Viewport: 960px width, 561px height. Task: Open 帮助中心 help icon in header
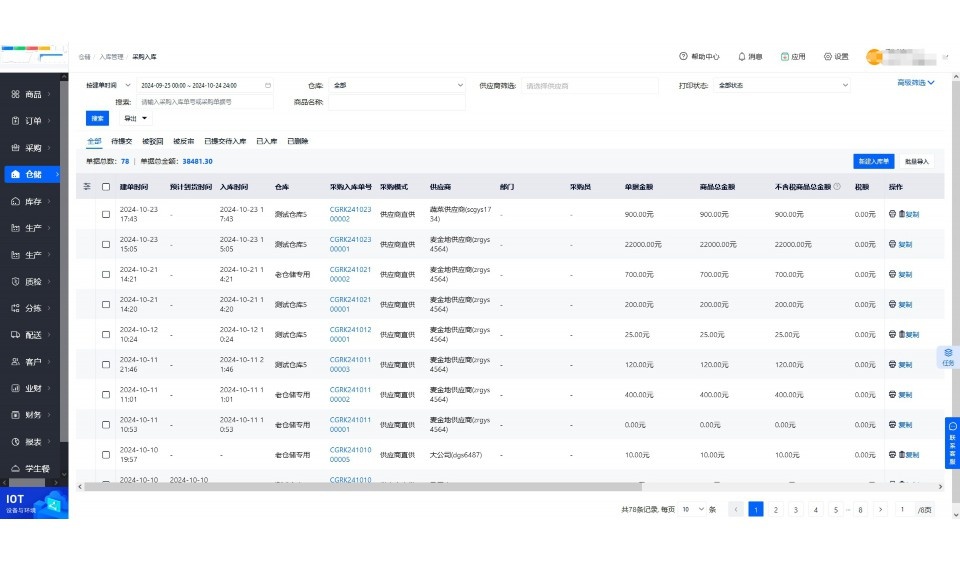click(x=683, y=57)
